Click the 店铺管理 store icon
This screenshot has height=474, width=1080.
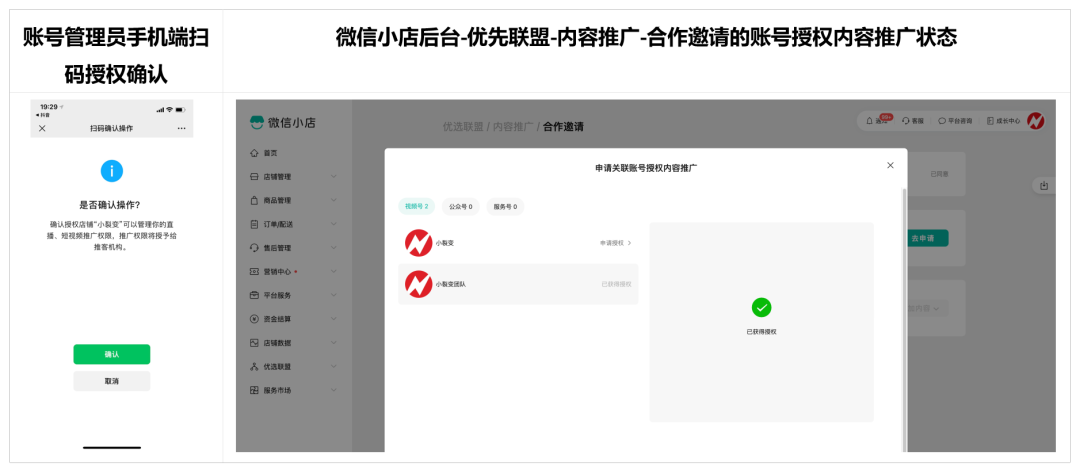point(254,177)
